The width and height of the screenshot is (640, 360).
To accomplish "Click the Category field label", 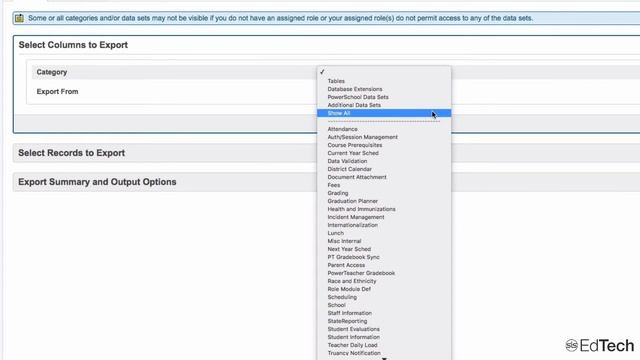I will point(51,72).
